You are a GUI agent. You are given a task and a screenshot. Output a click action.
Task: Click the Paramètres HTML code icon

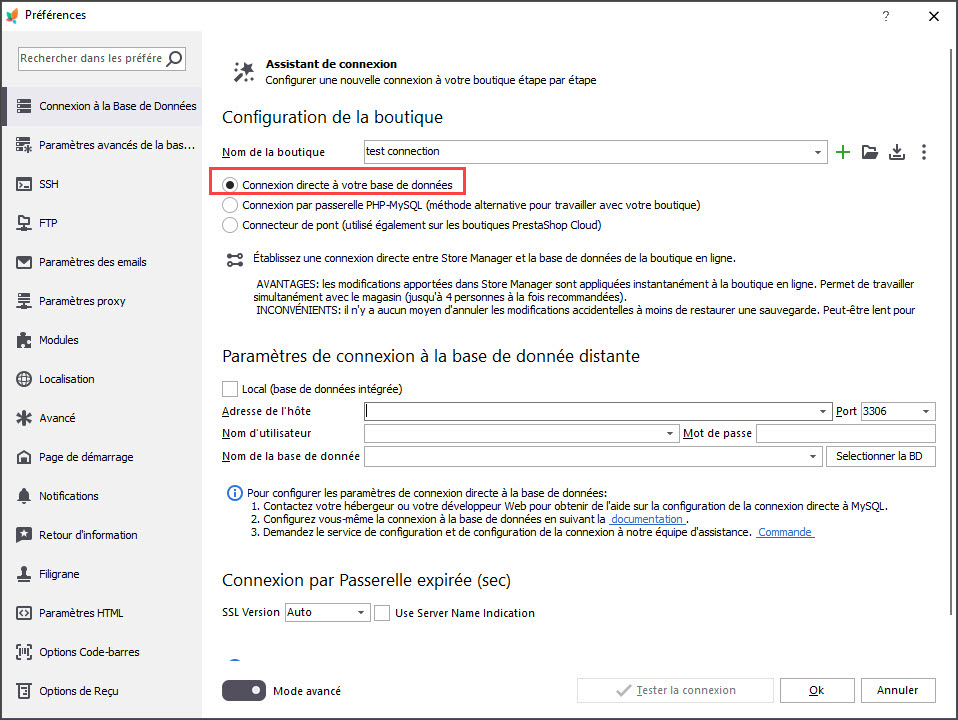(x=24, y=613)
